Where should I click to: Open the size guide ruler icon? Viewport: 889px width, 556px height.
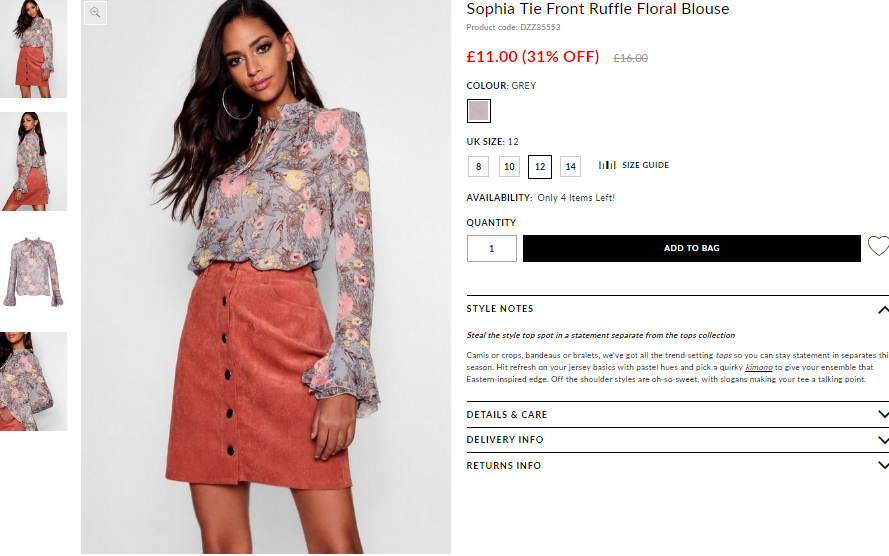click(x=607, y=165)
